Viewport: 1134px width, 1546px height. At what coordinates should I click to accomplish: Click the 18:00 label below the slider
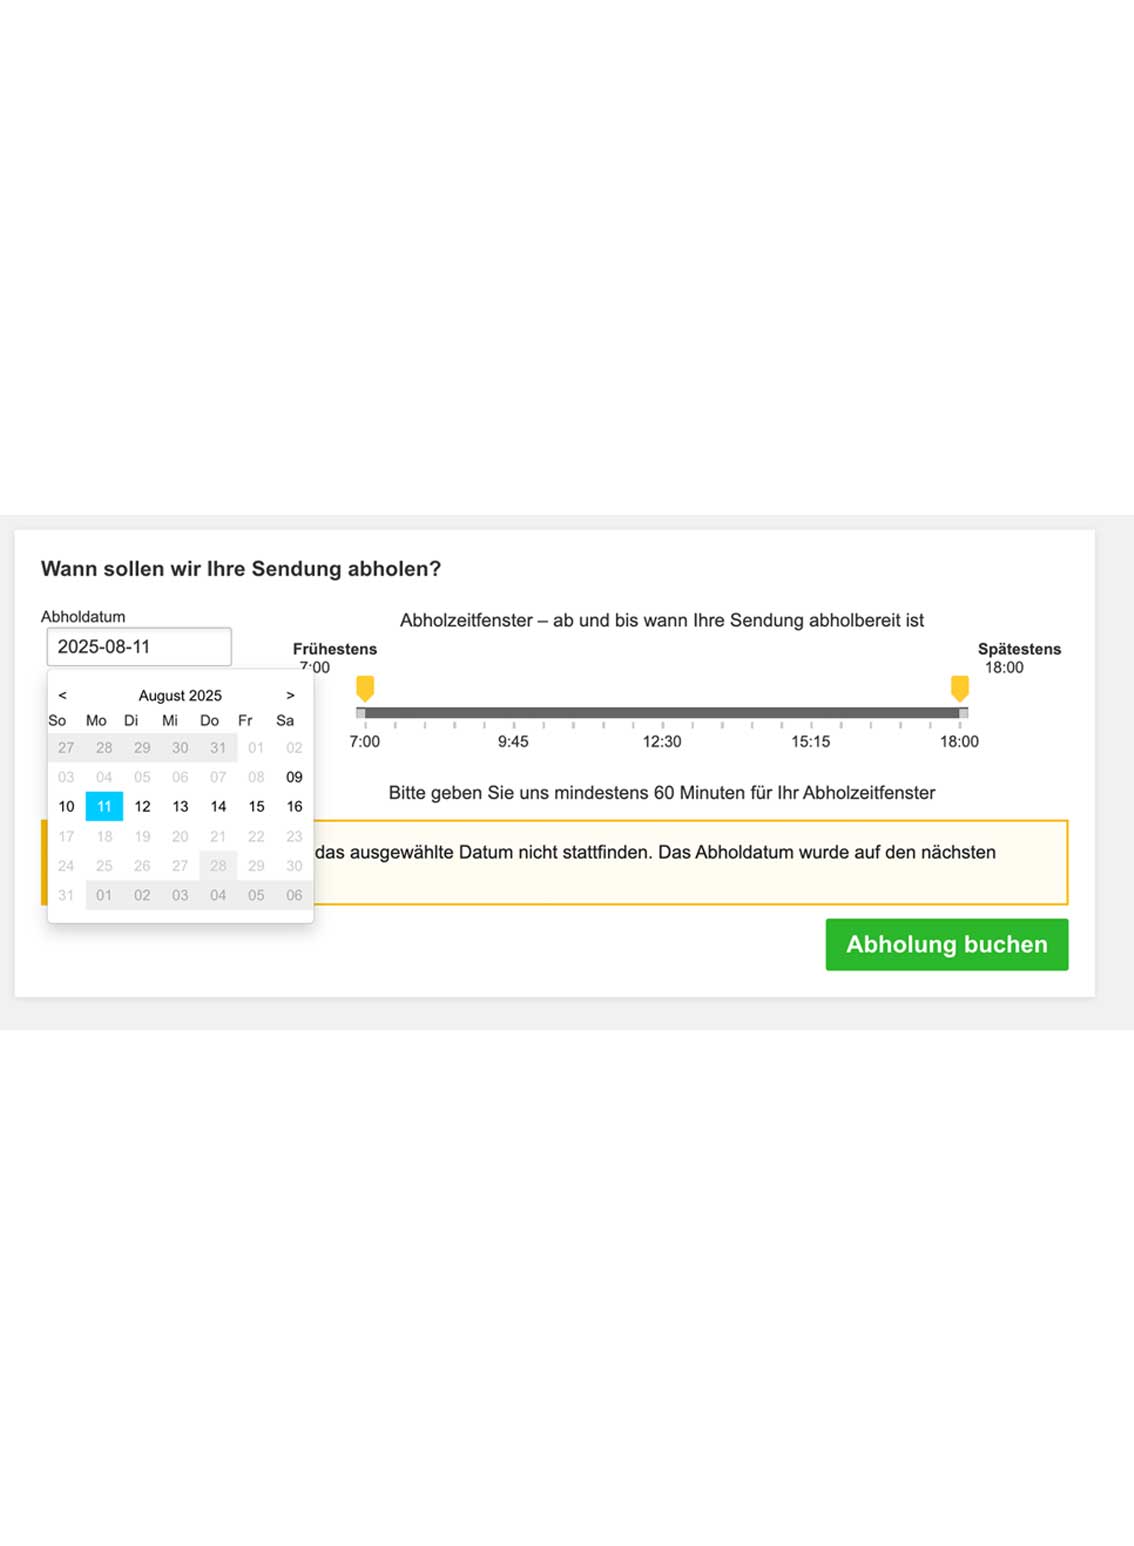[x=959, y=741]
